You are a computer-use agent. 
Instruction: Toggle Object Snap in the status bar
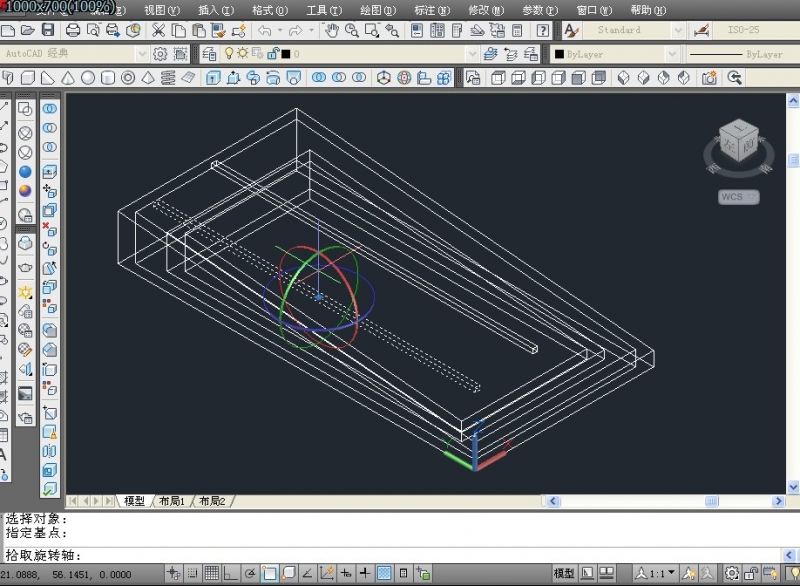pyautogui.click(x=269, y=574)
